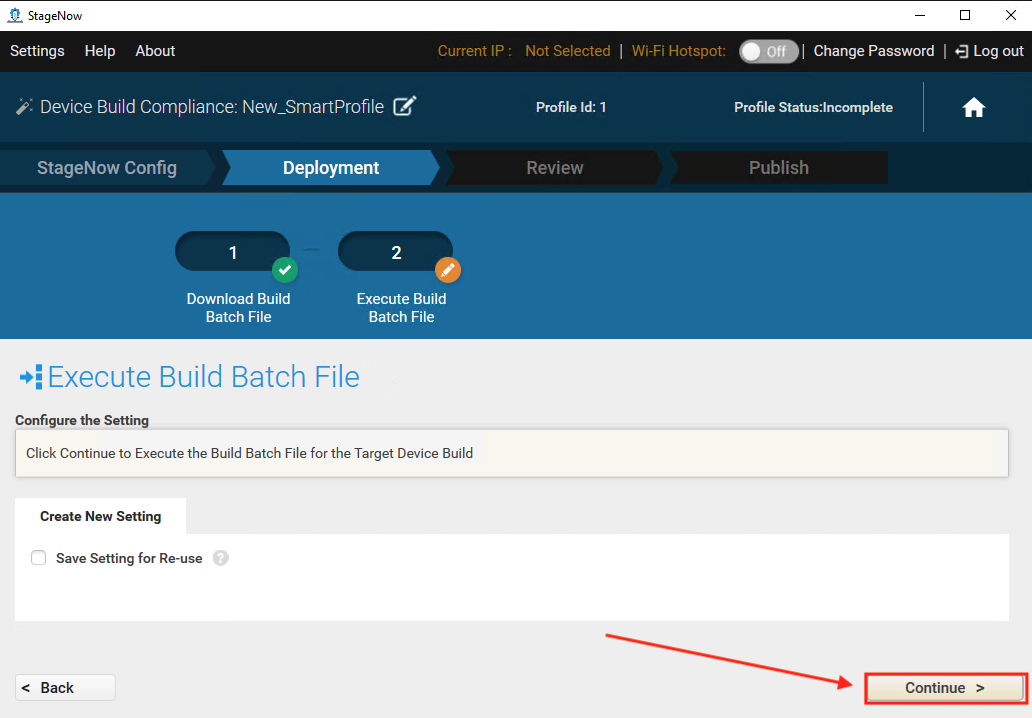Screen dimensions: 1032x718
Task: Enable Save Setting for Re-use checkbox
Action: click(x=39, y=558)
